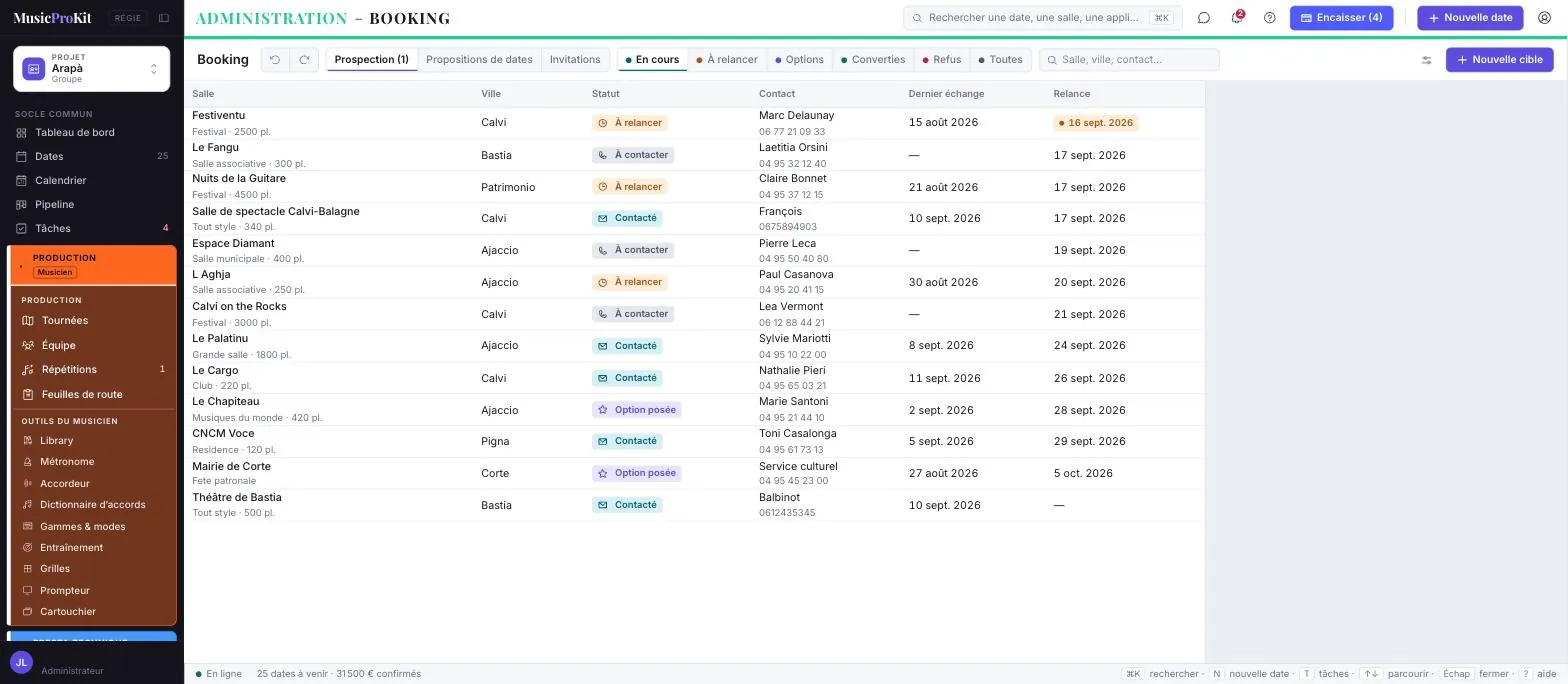This screenshot has height=684, width=1568.
Task: Click the undo arrow next to Booking
Action: [275, 60]
